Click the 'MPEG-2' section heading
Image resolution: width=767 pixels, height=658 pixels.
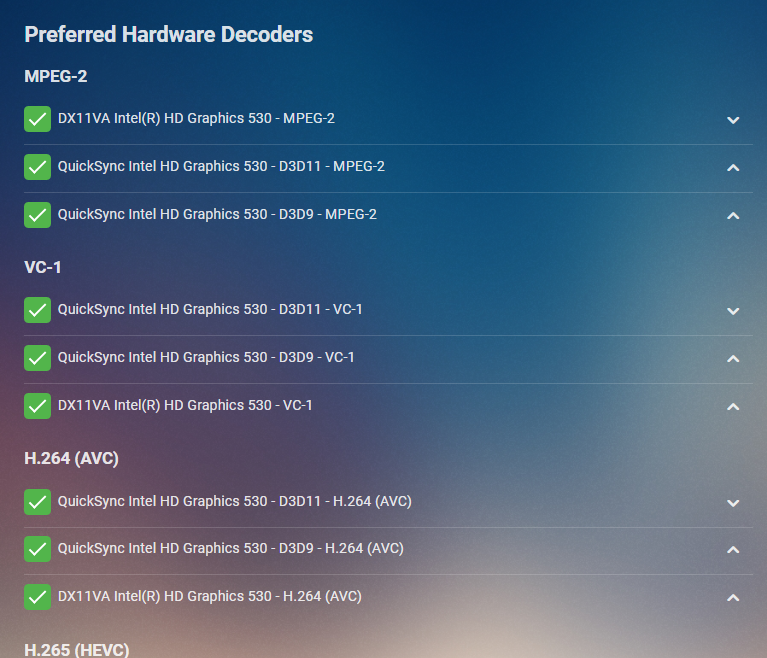click(x=56, y=76)
